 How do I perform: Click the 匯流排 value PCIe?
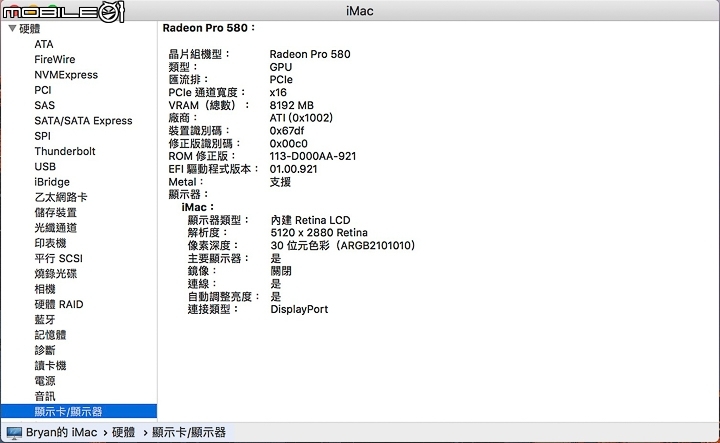[281, 79]
